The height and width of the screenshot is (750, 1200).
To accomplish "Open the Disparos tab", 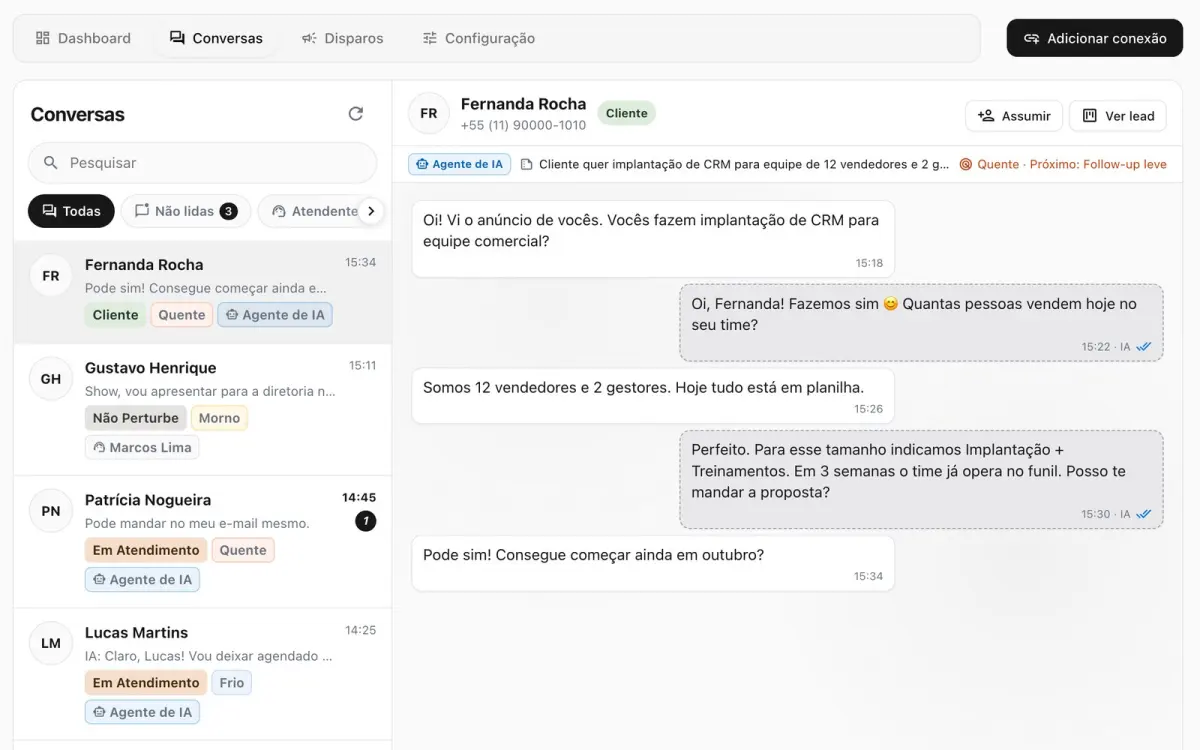I will [342, 38].
